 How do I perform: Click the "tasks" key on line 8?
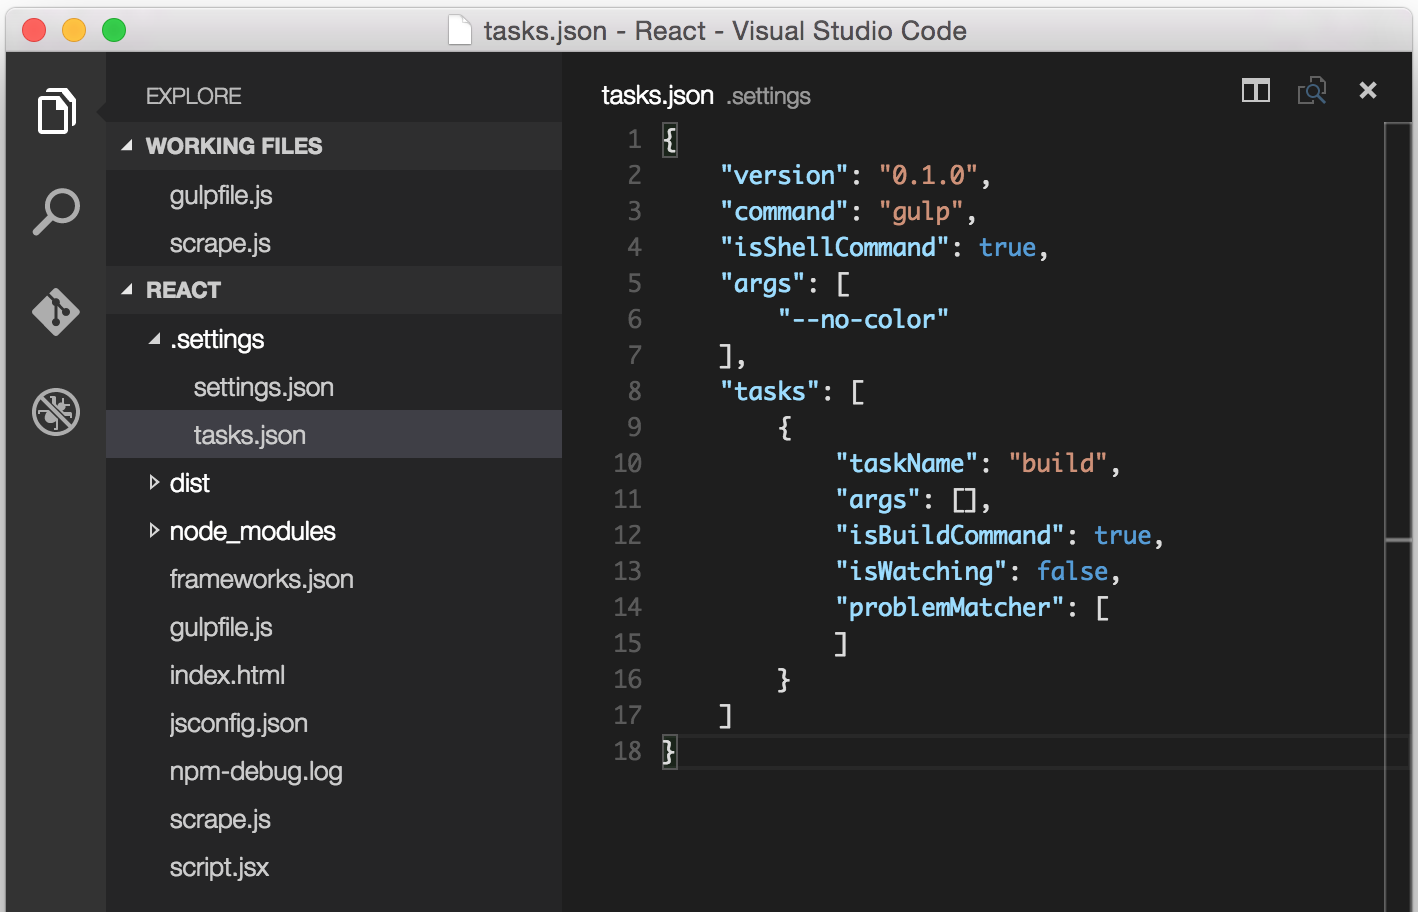coord(770,391)
